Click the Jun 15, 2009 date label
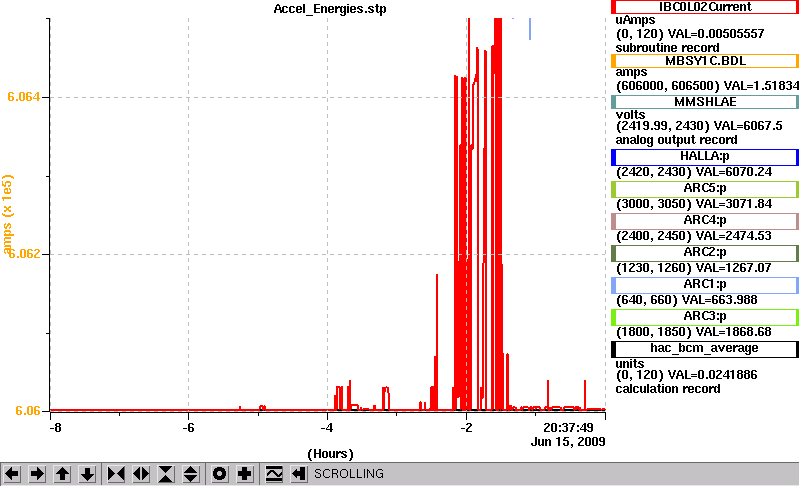 pos(568,441)
